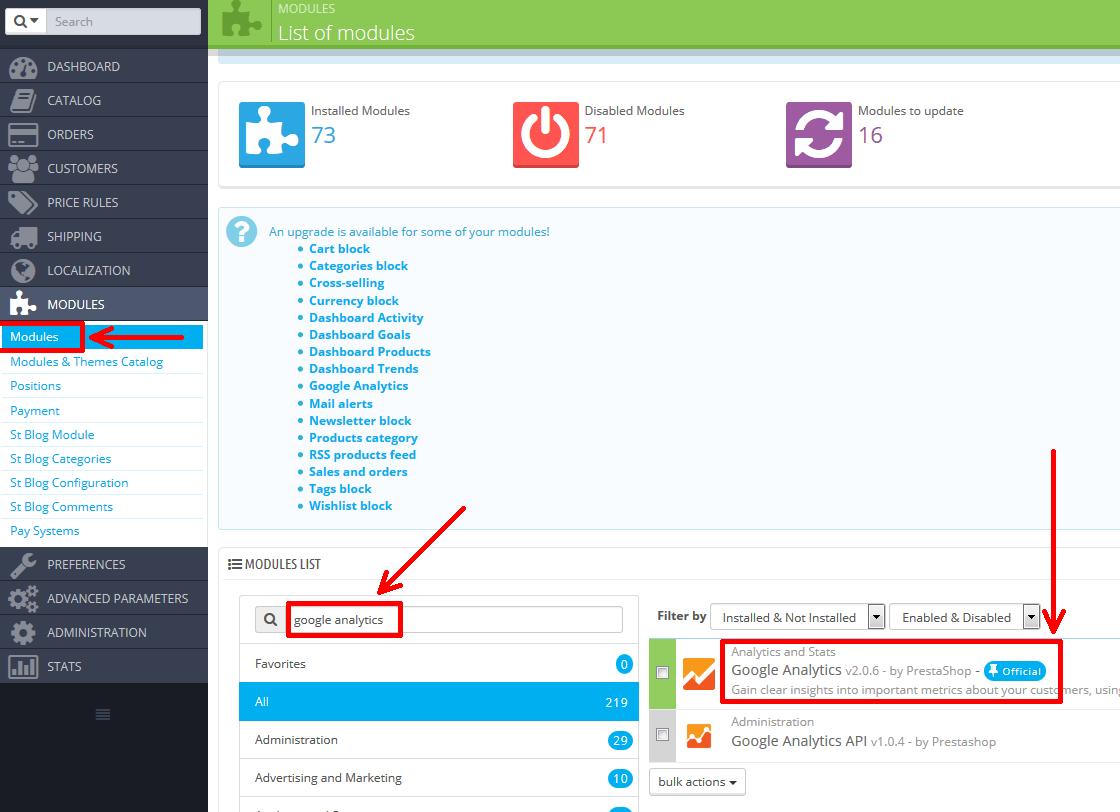
Task: Open the top search type dropdown
Action: click(x=26, y=21)
